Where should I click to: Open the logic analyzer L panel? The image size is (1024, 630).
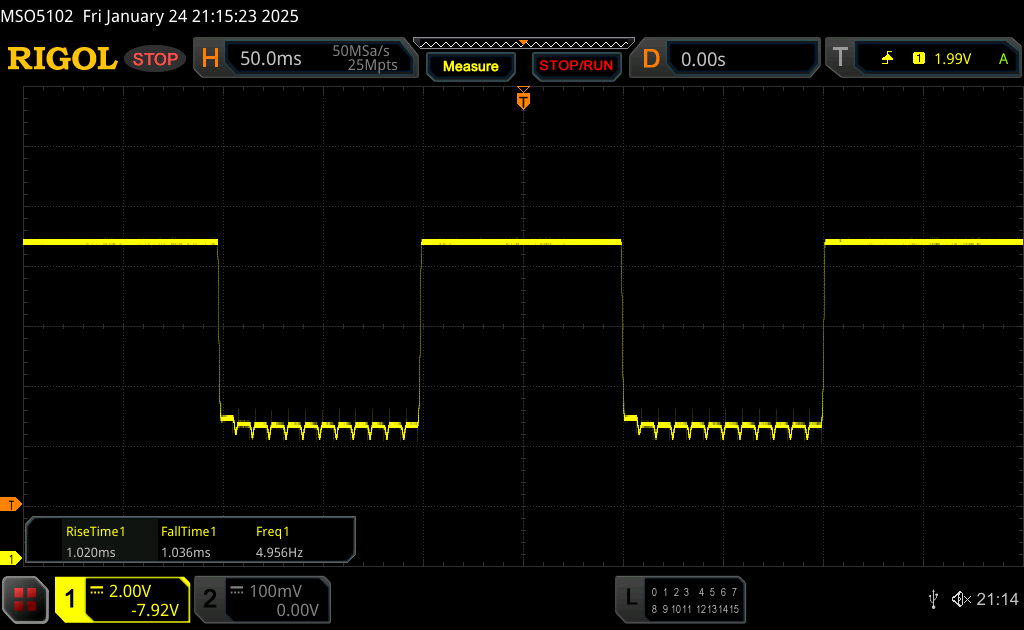[x=631, y=598]
